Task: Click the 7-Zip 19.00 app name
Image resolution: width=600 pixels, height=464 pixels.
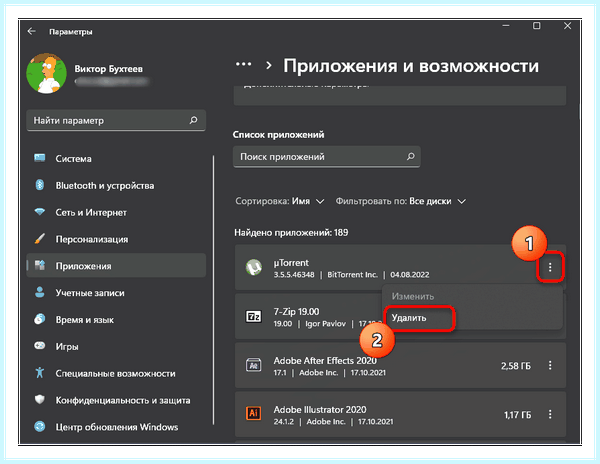Action: coord(296,311)
